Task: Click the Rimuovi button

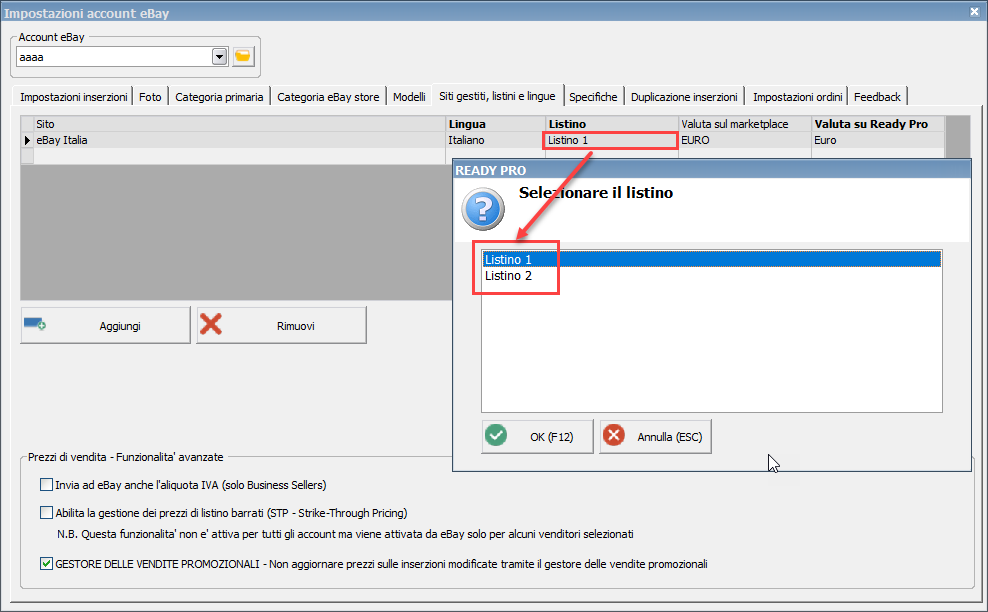Action: 282,325
